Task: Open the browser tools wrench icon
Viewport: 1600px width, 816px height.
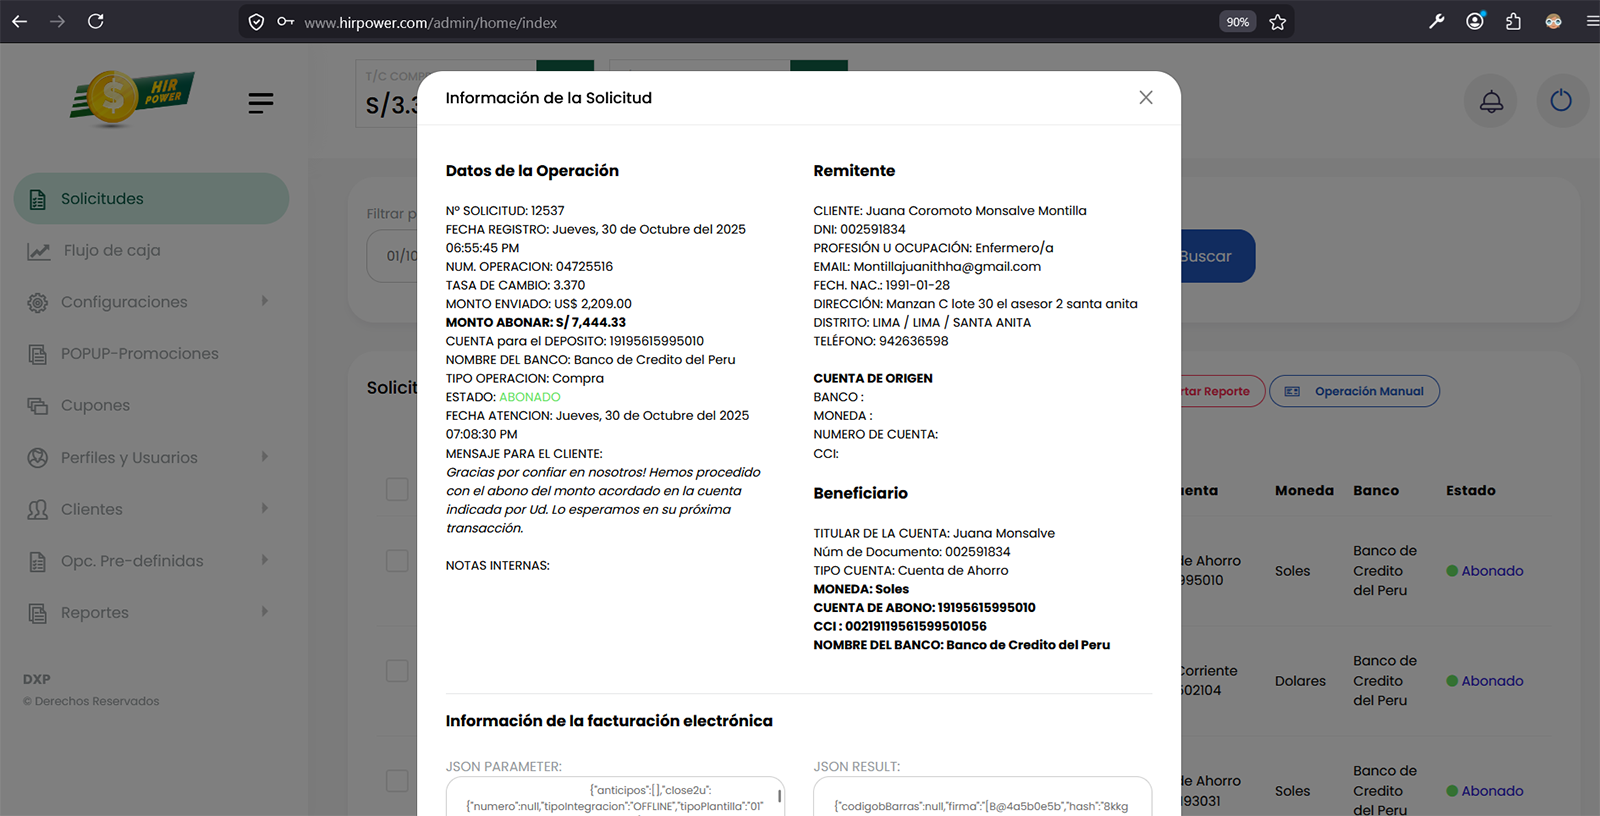Action: [1437, 21]
